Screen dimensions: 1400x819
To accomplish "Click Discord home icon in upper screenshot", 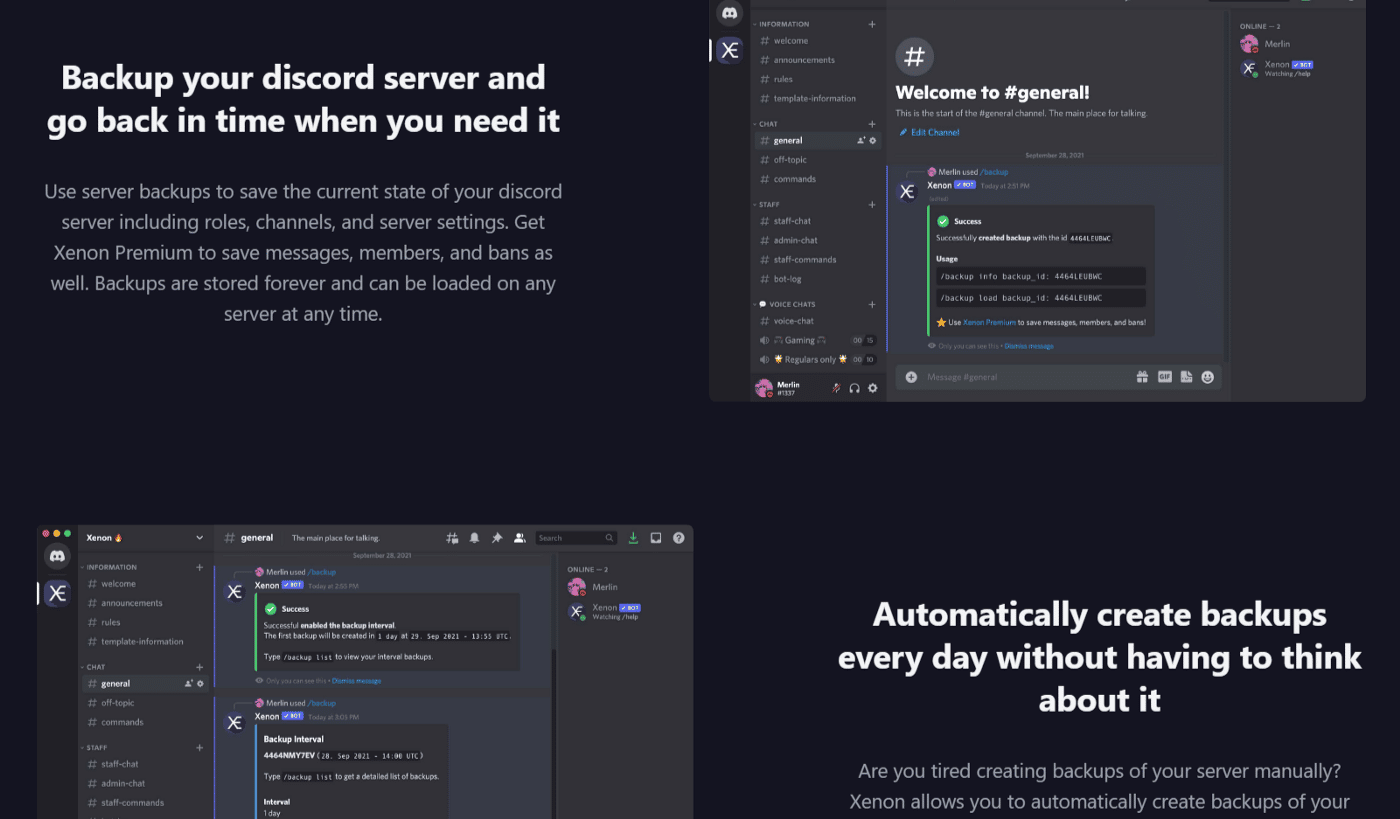I will 730,13.
